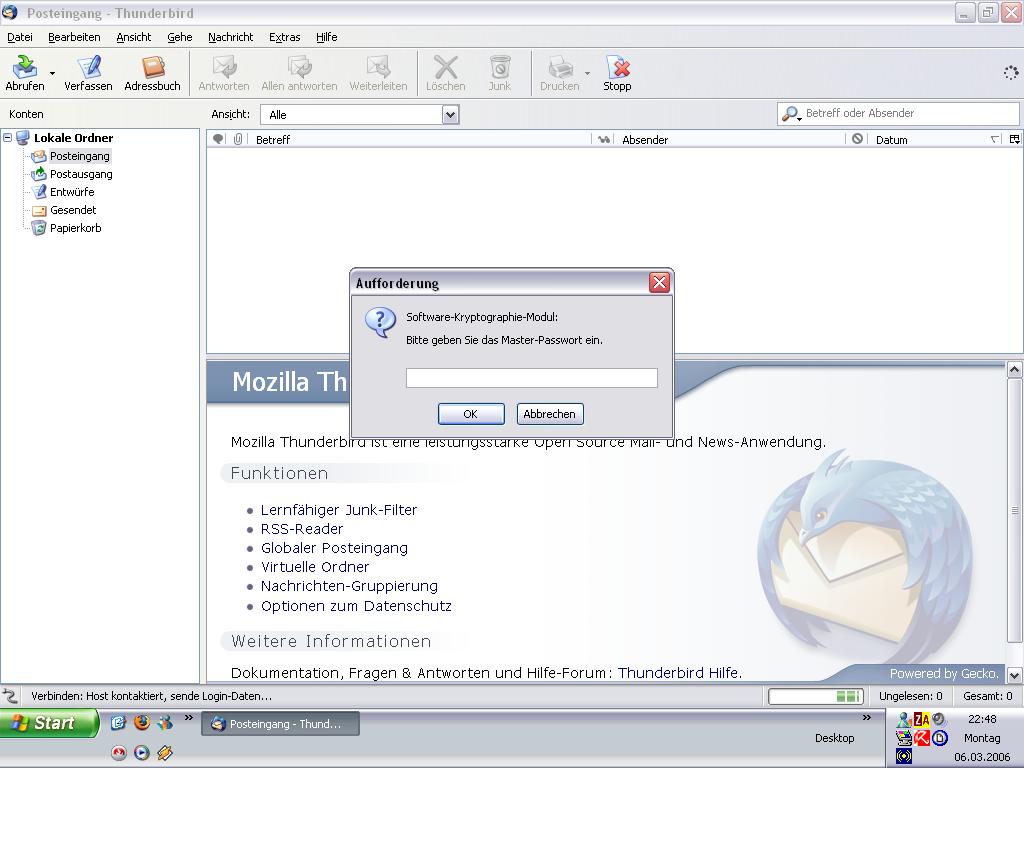Open the Abrufen dropdown arrow
Viewport: 1024px width, 849px height.
[52, 74]
